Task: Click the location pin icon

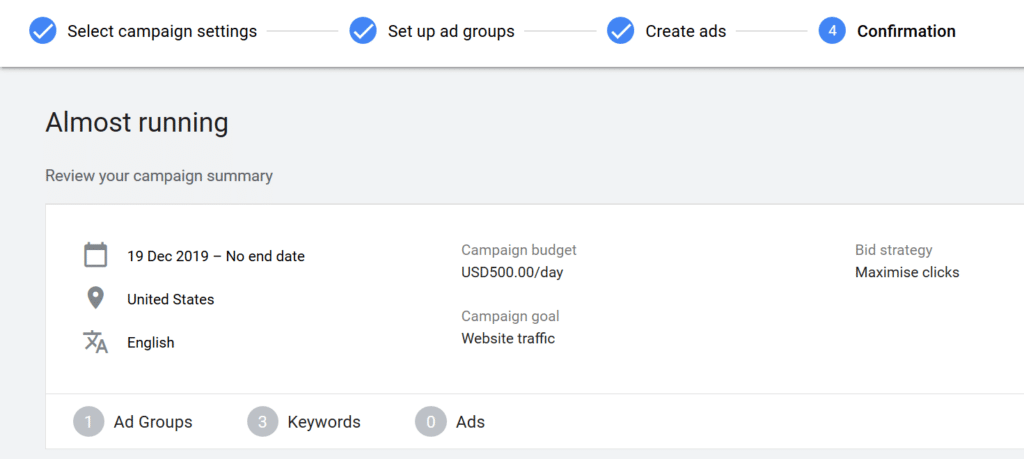Action: pyautogui.click(x=95, y=298)
